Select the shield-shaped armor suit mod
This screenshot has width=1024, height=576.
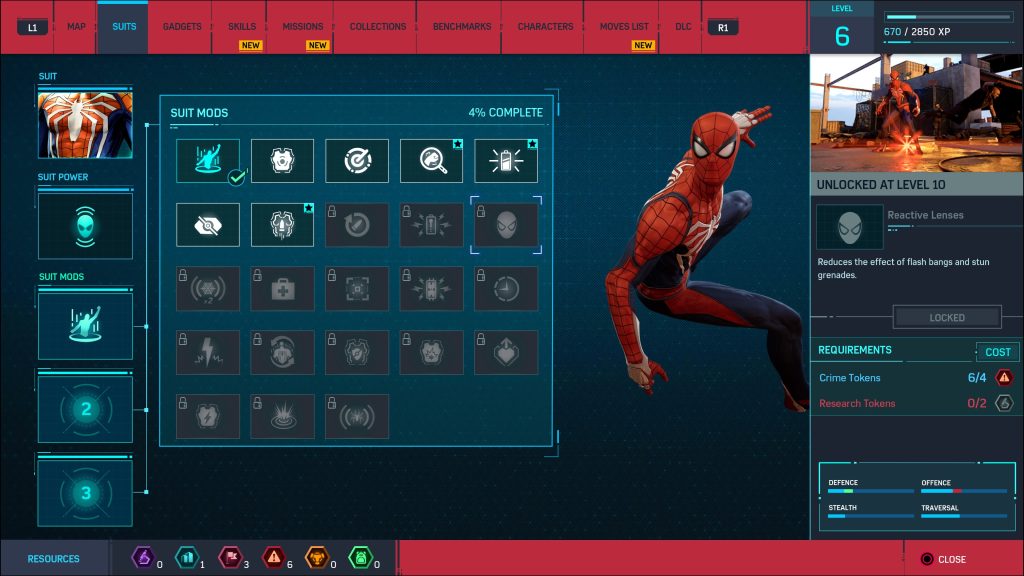click(x=282, y=160)
